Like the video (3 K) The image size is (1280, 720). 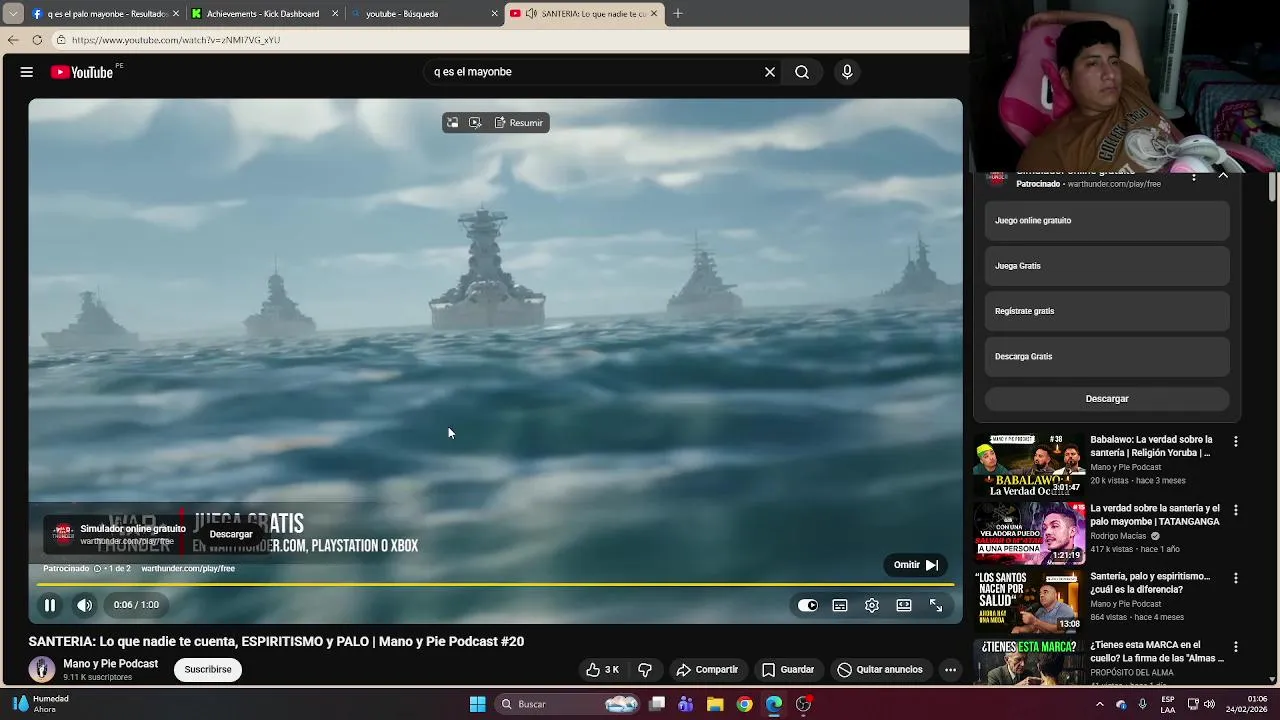602,670
